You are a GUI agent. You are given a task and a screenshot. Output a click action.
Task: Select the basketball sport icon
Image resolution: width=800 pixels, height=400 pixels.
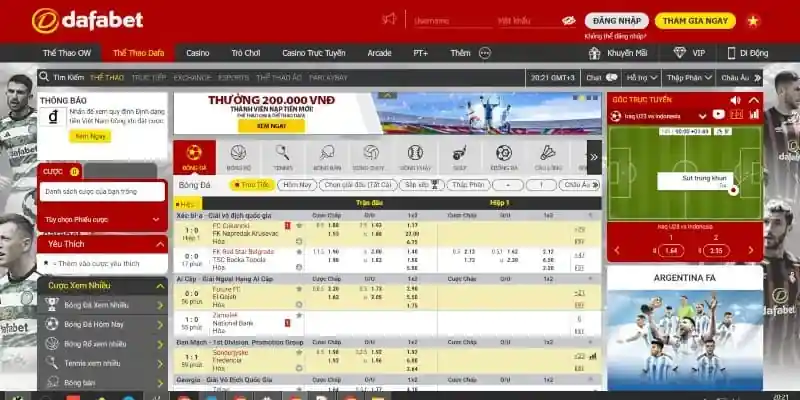(238, 157)
